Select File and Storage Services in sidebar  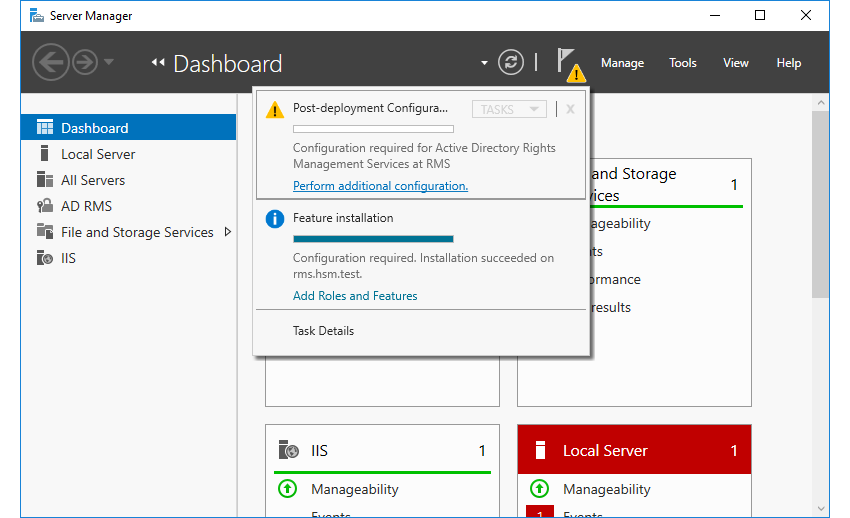(x=128, y=232)
